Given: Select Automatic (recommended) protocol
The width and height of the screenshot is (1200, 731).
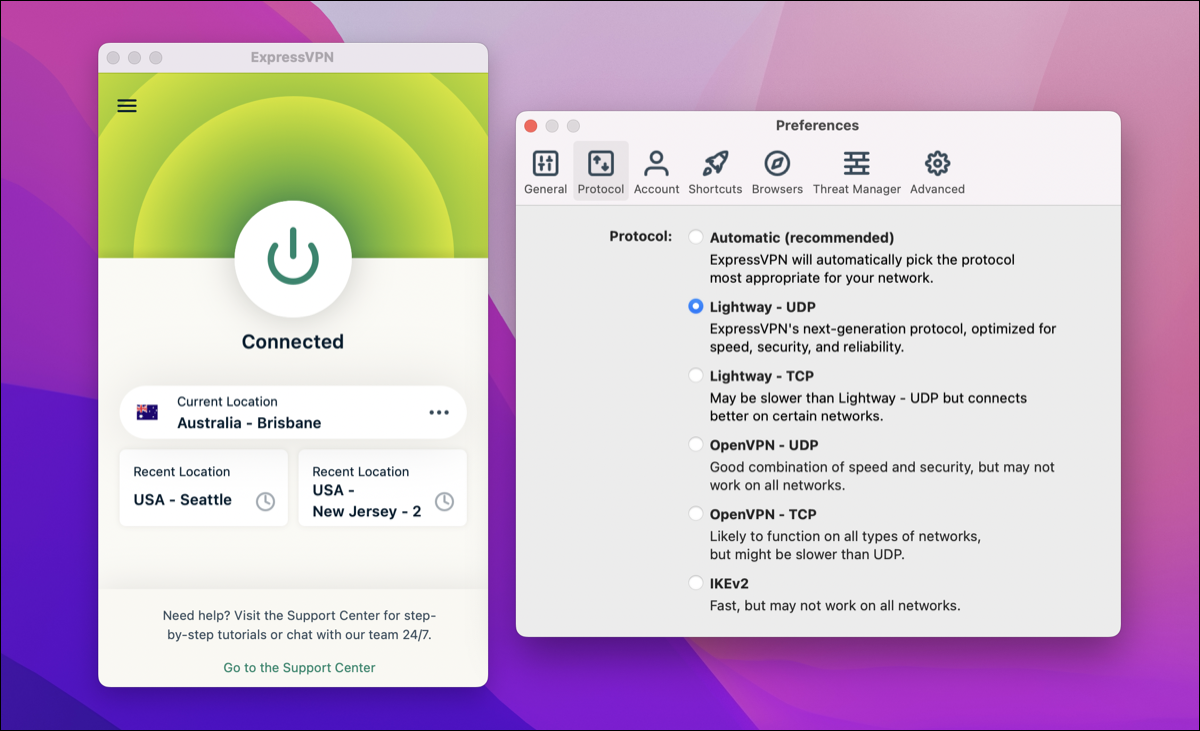Looking at the screenshot, I should tap(695, 238).
